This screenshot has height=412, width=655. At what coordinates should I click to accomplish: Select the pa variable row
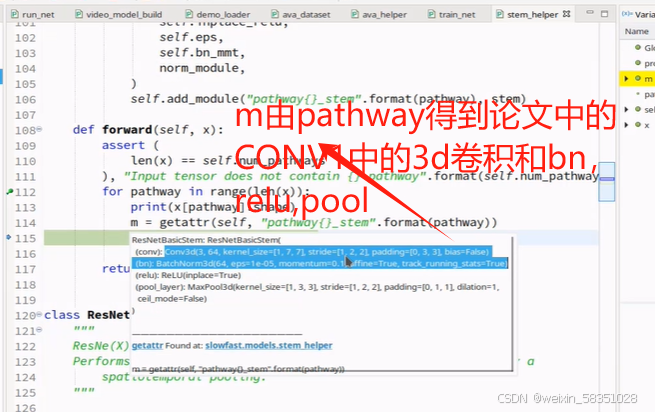click(x=645, y=94)
